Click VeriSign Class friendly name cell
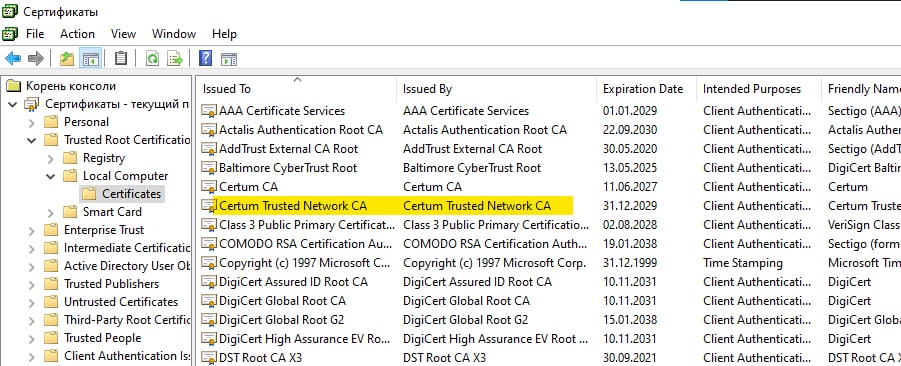 864,225
